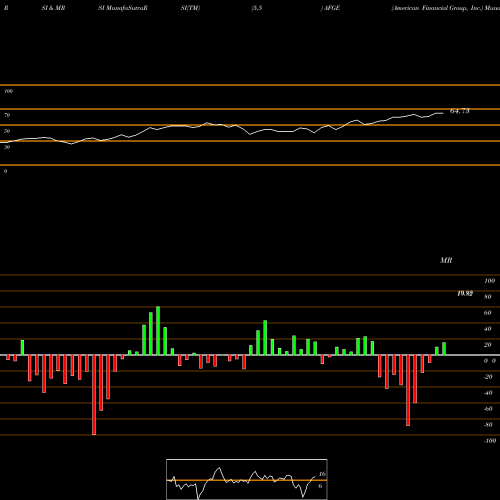Click the 0 label below the RSI chart
The width and height of the screenshot is (500, 500).
[x=5, y=171]
